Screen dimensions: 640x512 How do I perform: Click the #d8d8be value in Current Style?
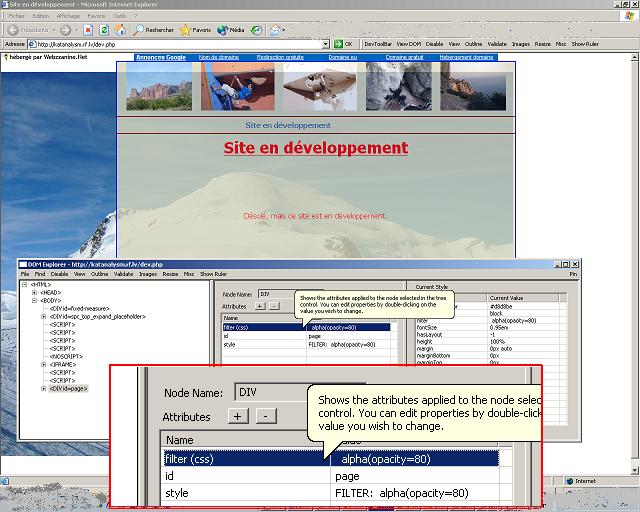[x=500, y=306]
